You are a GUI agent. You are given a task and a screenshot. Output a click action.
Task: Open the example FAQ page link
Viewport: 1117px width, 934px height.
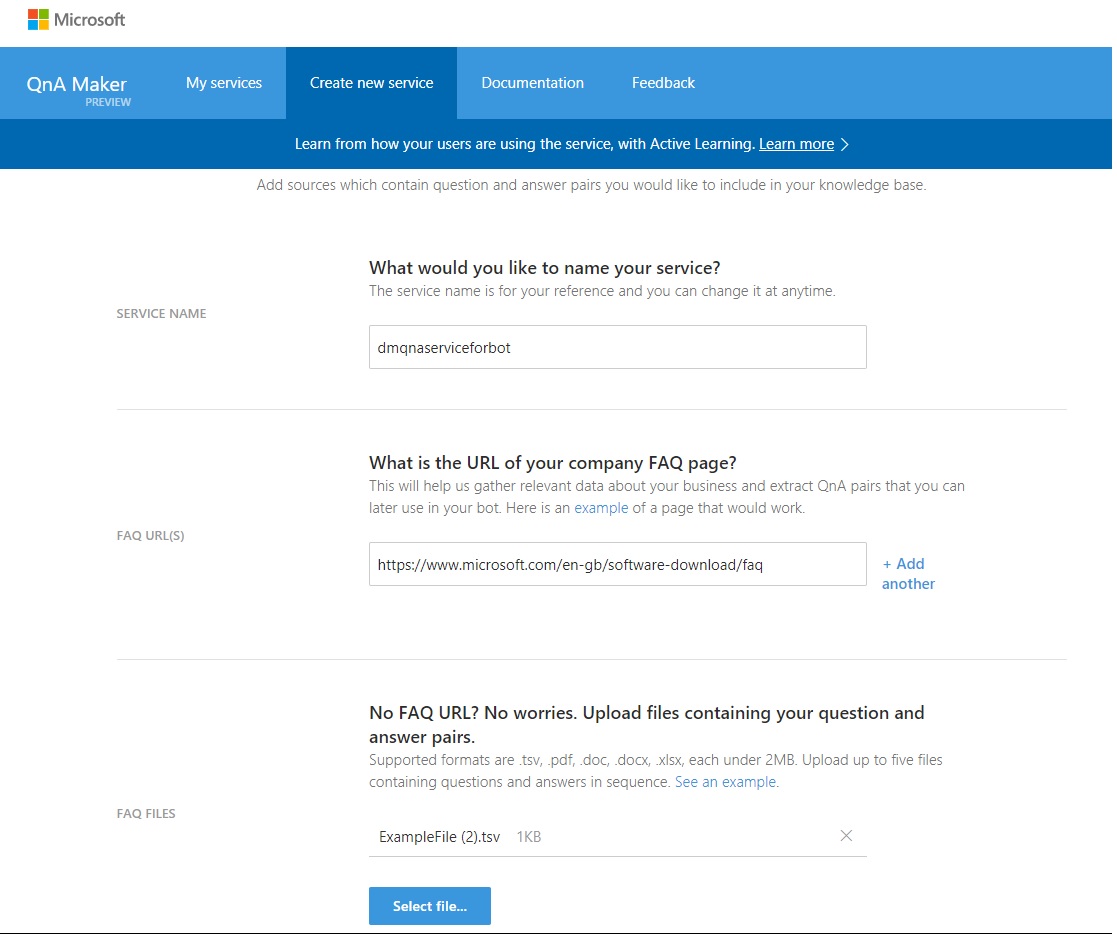coord(601,508)
